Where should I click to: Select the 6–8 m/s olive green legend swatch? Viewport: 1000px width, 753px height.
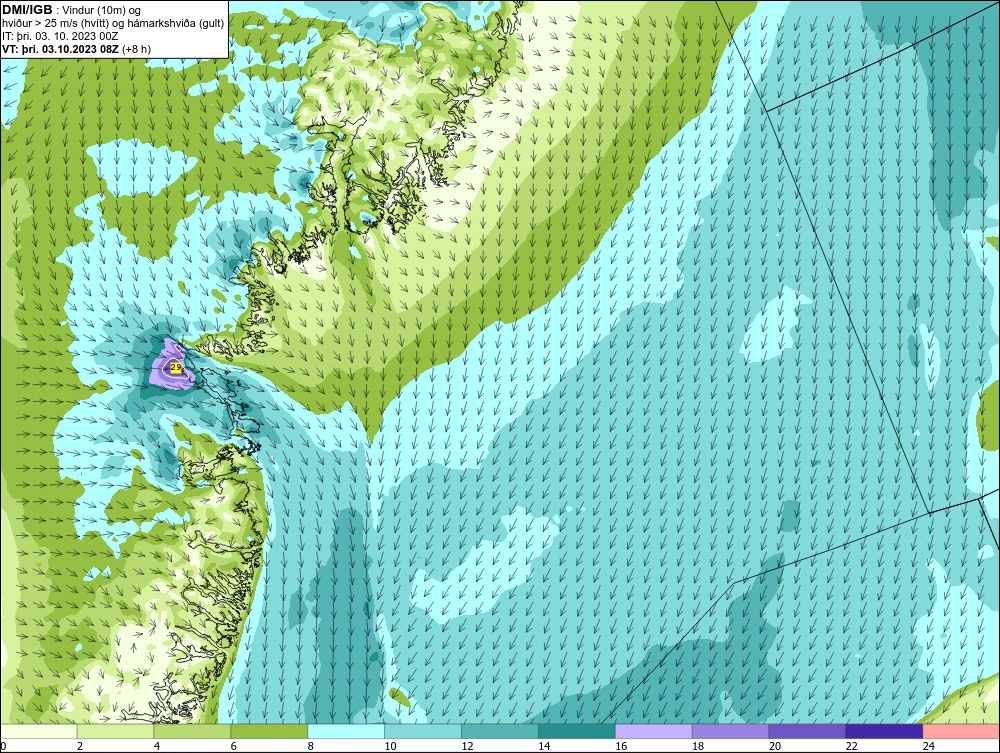tap(269, 731)
